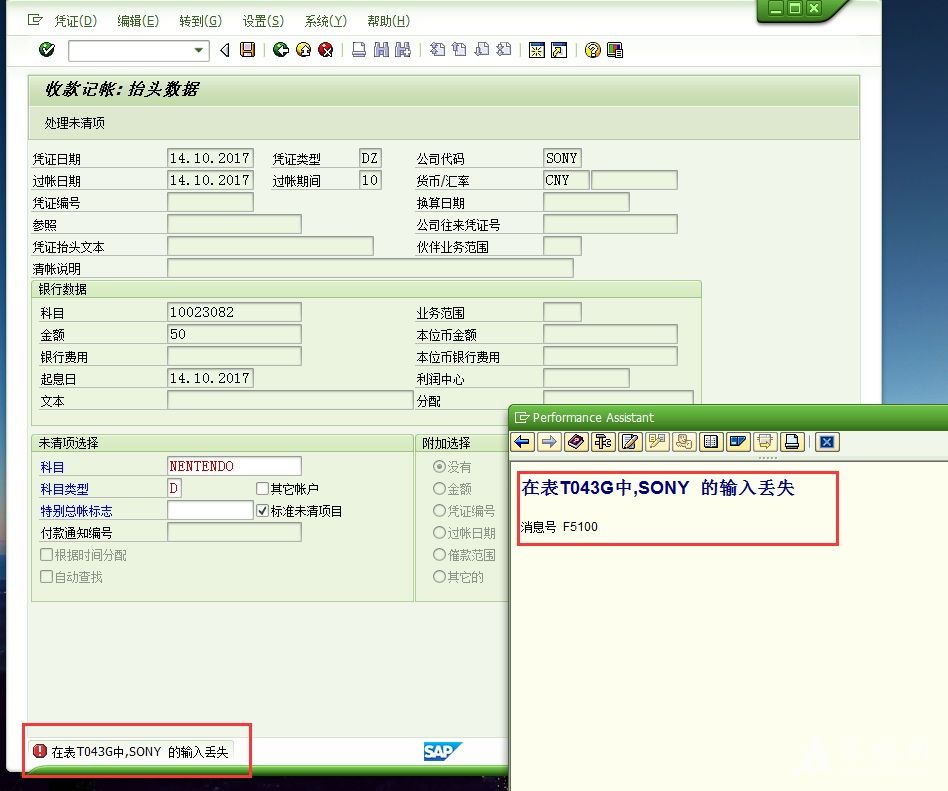The height and width of the screenshot is (791, 948).
Task: Click the bank 科目 field 10023082
Action: [234, 312]
